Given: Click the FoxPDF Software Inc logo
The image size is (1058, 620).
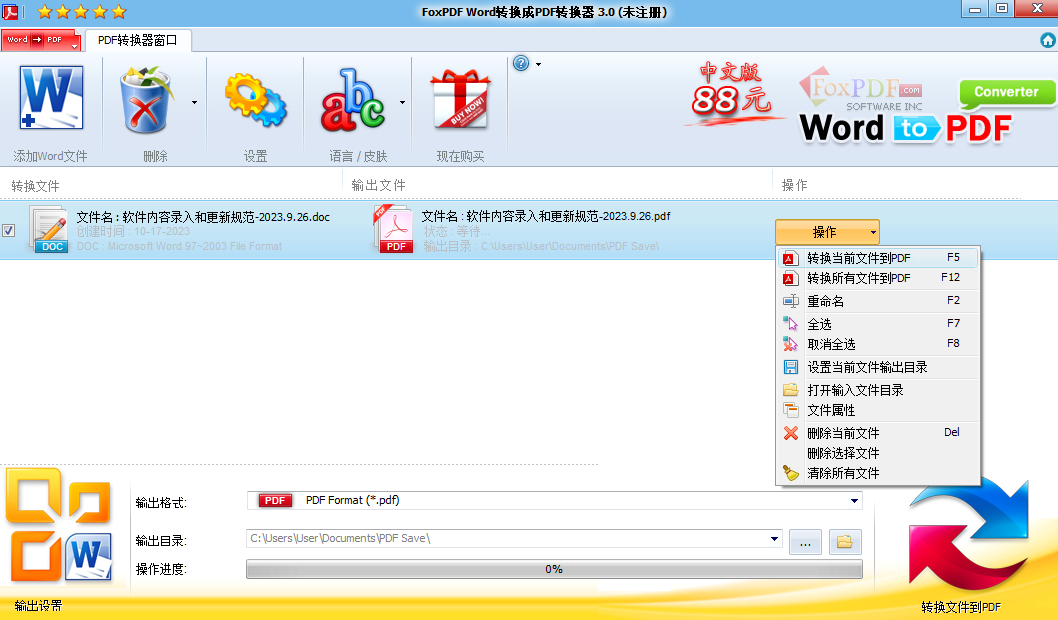Looking at the screenshot, I should [862, 90].
